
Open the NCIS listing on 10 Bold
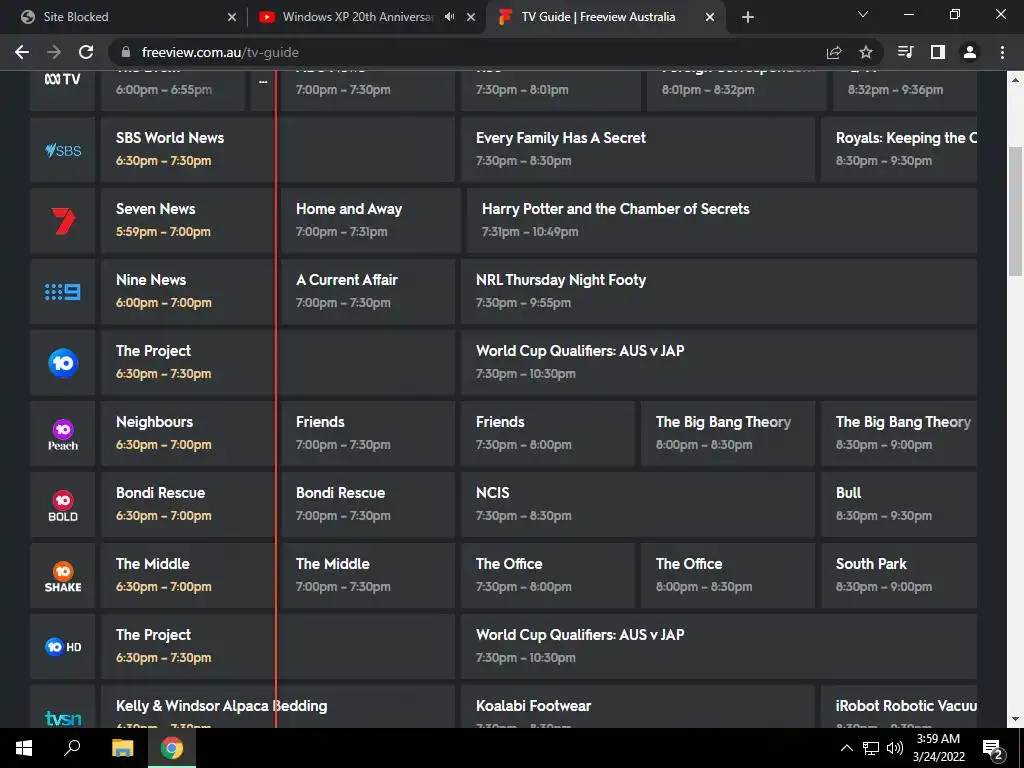pos(637,505)
